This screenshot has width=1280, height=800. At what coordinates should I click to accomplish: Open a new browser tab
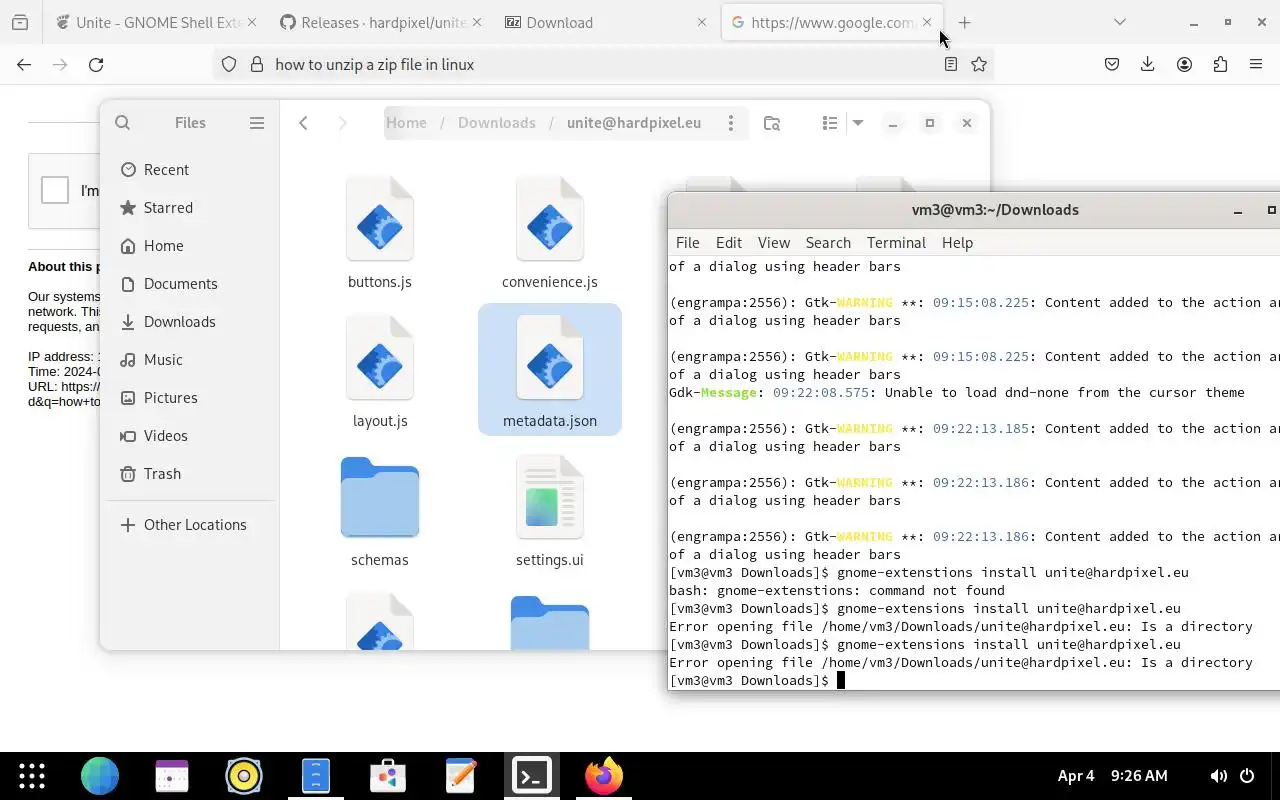(x=964, y=22)
